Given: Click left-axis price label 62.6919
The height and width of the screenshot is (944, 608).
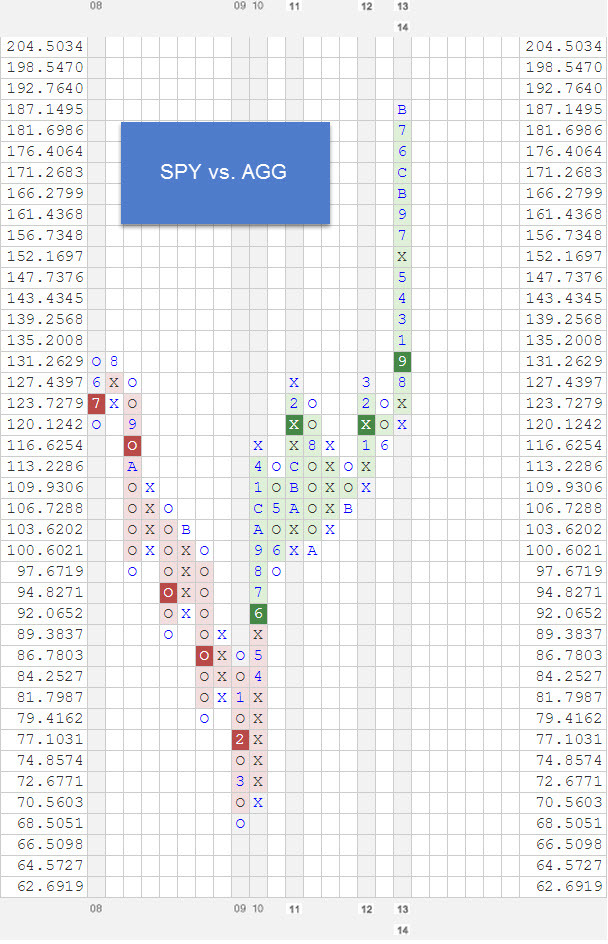Looking at the screenshot, I should click(51, 886).
